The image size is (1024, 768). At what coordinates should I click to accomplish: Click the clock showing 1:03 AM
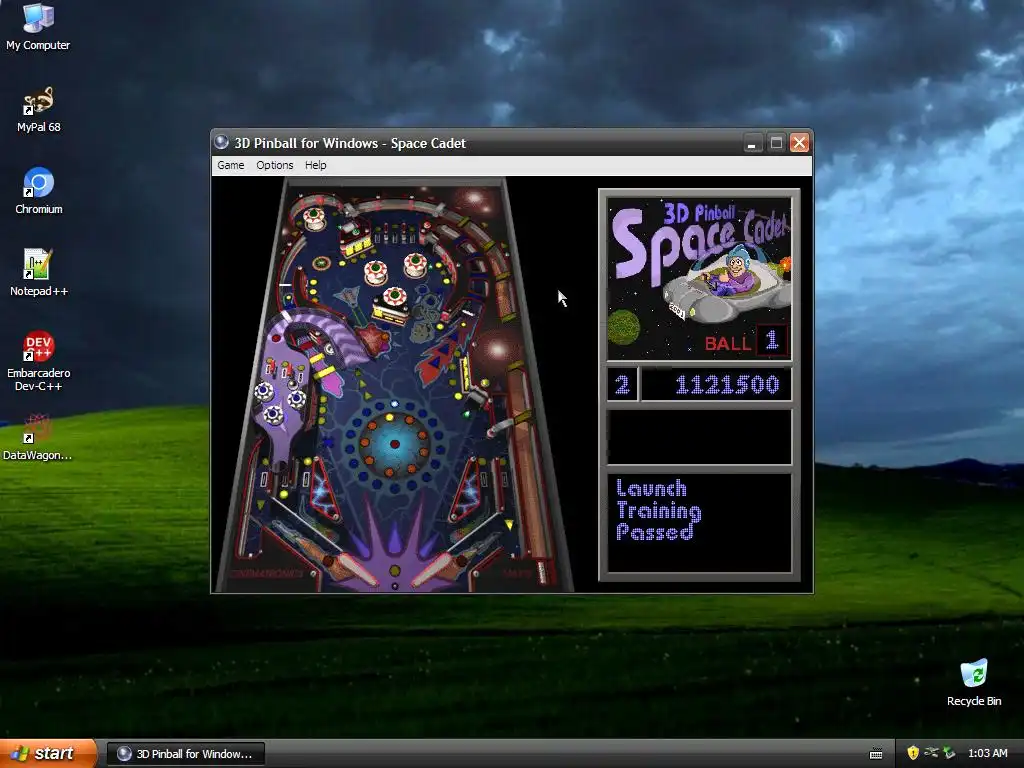(987, 753)
